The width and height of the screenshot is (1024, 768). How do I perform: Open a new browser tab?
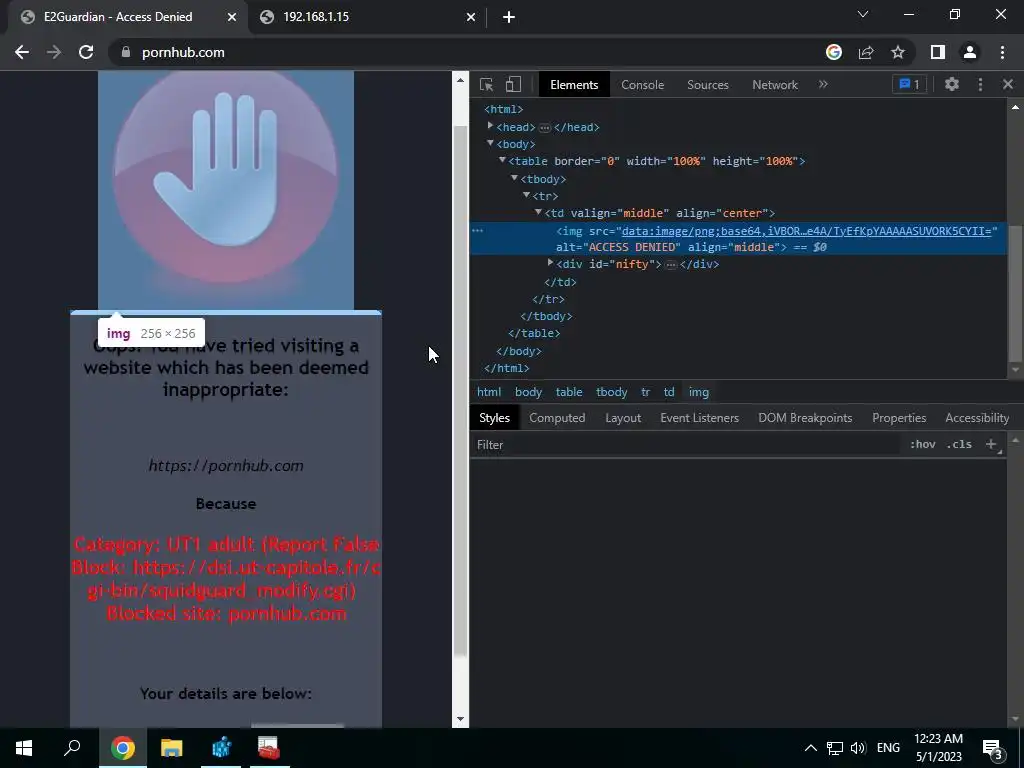click(509, 17)
